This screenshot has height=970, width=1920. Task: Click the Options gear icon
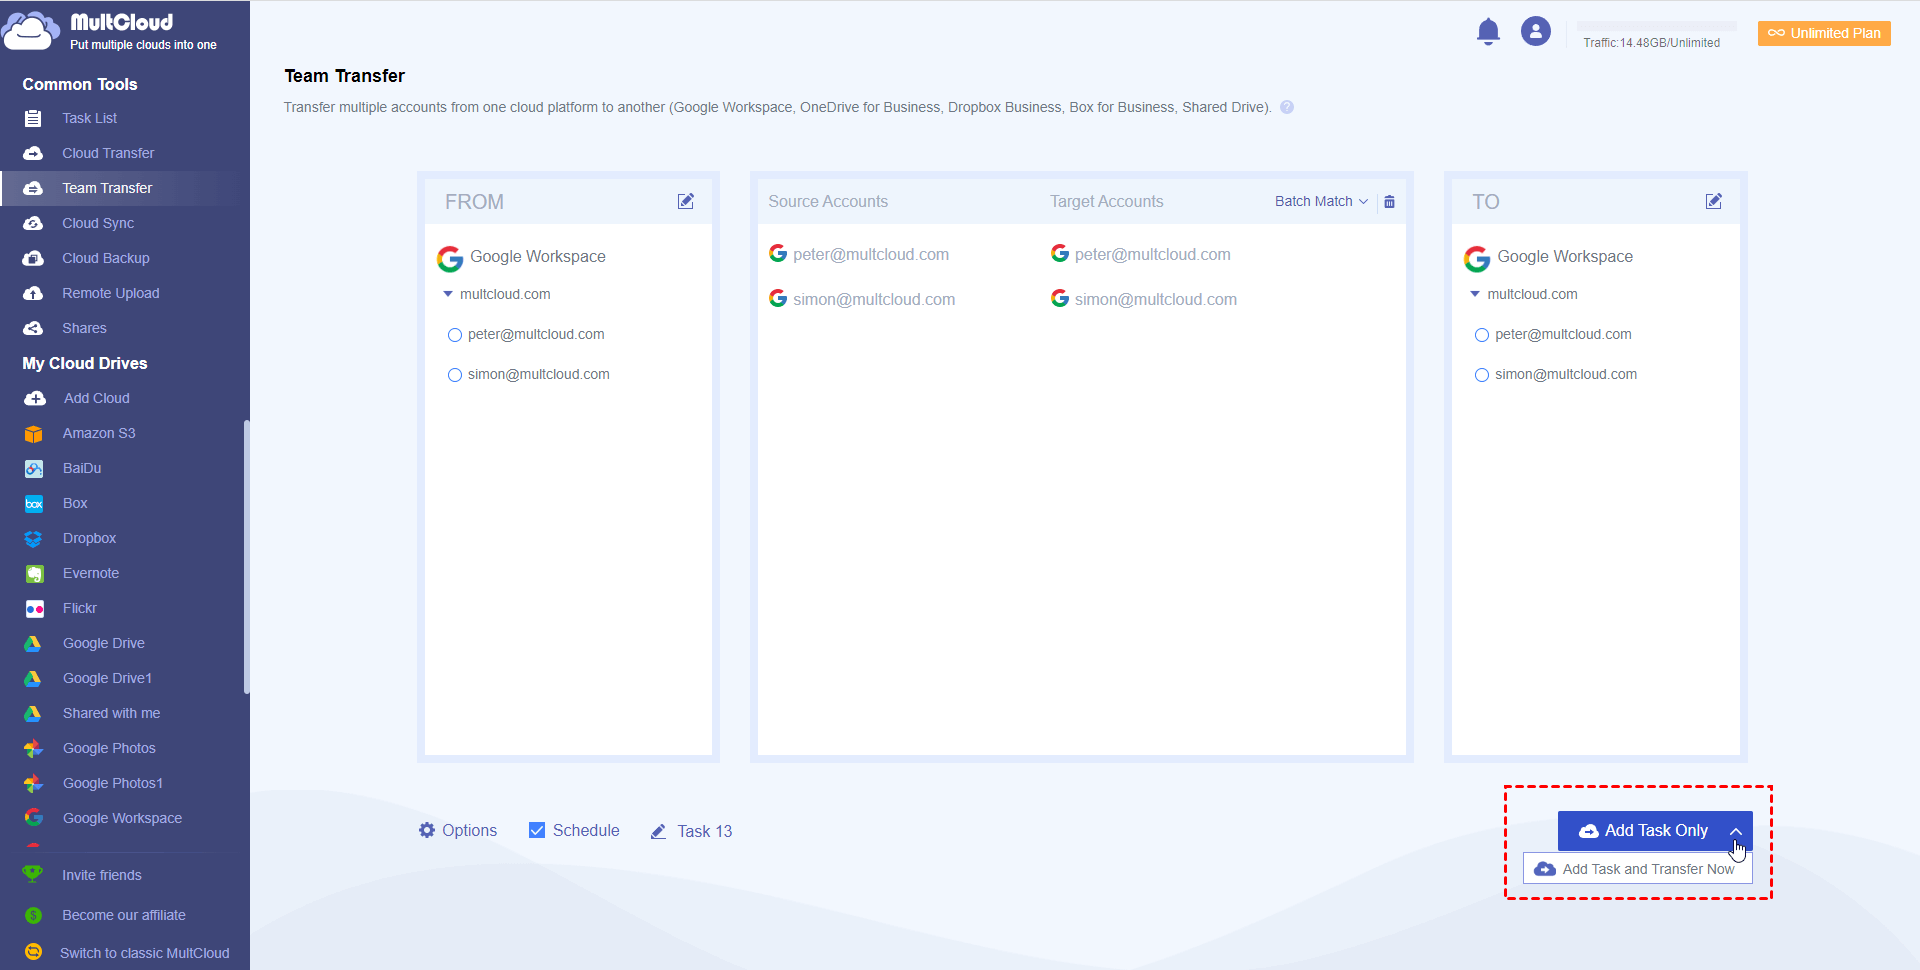pos(427,830)
